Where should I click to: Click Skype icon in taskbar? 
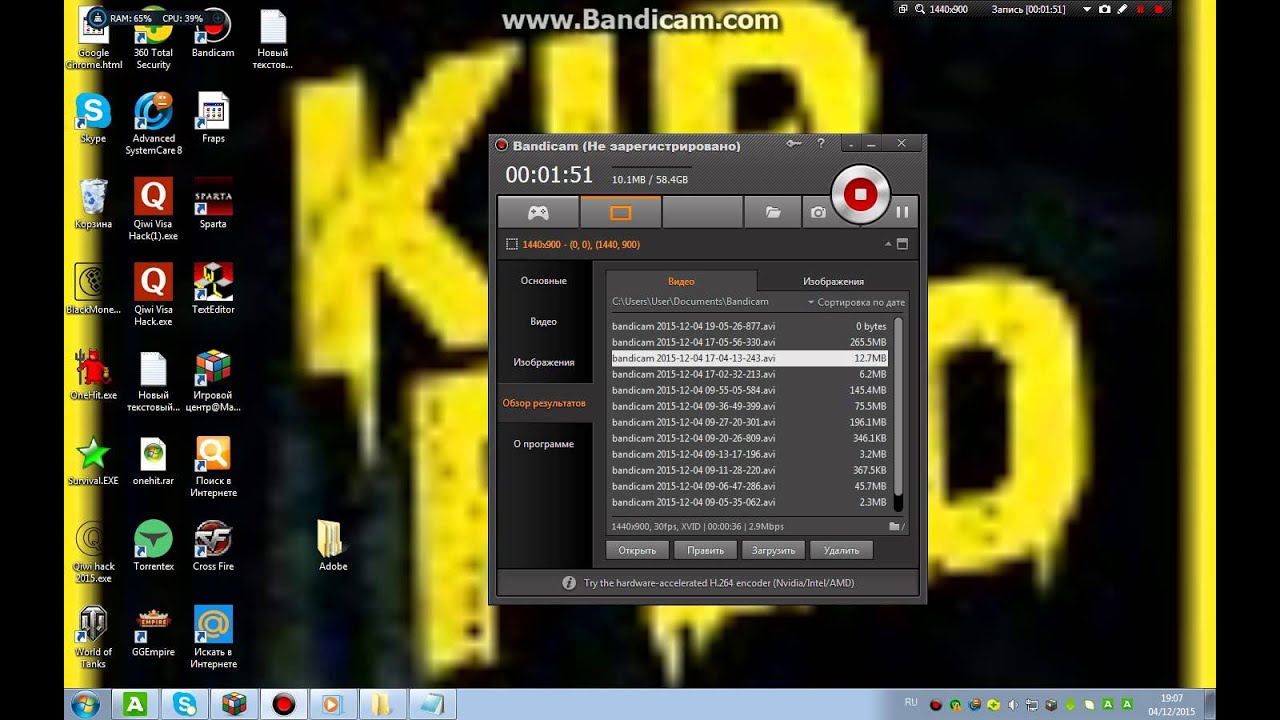click(185, 704)
